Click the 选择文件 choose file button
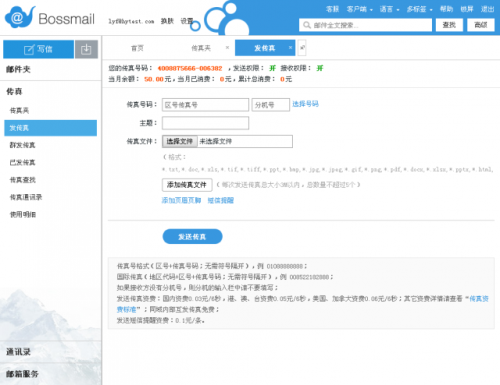The height and width of the screenshot is (385, 500). (x=180, y=141)
